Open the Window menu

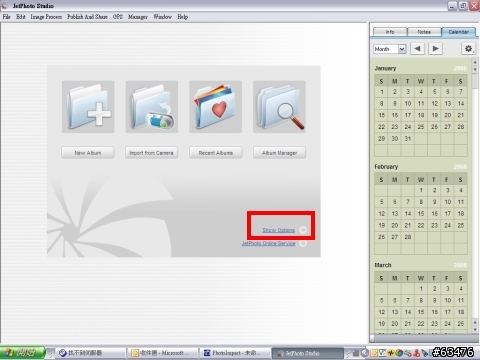(x=162, y=17)
